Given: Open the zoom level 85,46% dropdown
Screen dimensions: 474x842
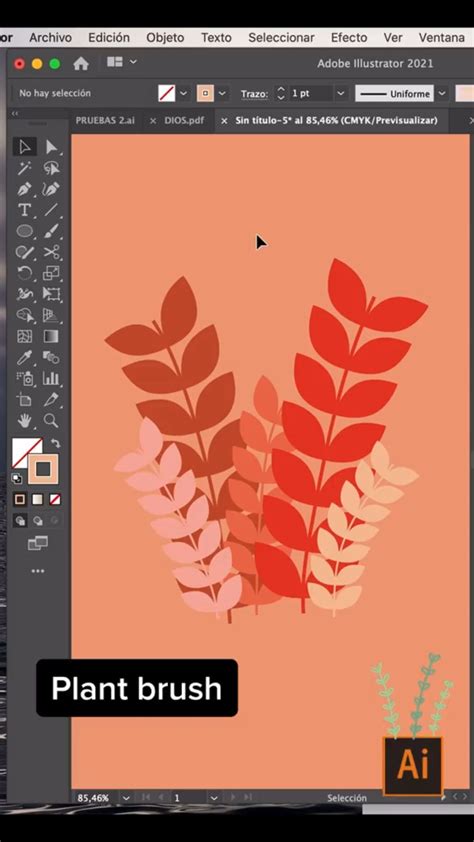Looking at the screenshot, I should click(x=126, y=798).
